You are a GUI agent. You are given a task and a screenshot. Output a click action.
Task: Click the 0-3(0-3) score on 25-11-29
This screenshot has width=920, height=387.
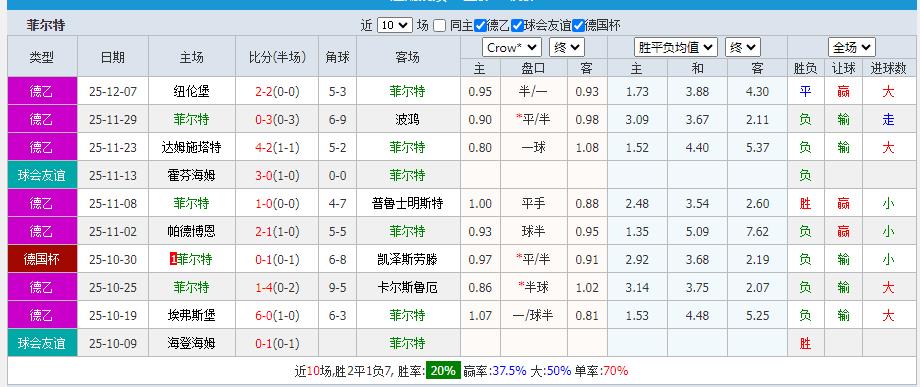(x=277, y=120)
